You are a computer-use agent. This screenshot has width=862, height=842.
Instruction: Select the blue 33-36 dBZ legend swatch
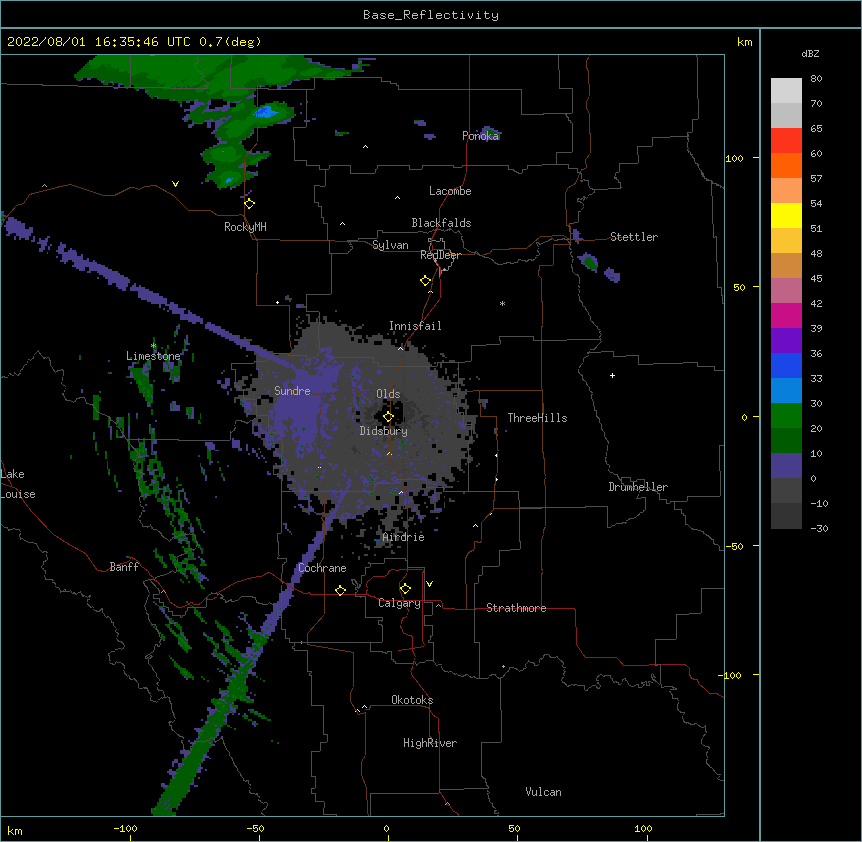[786, 365]
